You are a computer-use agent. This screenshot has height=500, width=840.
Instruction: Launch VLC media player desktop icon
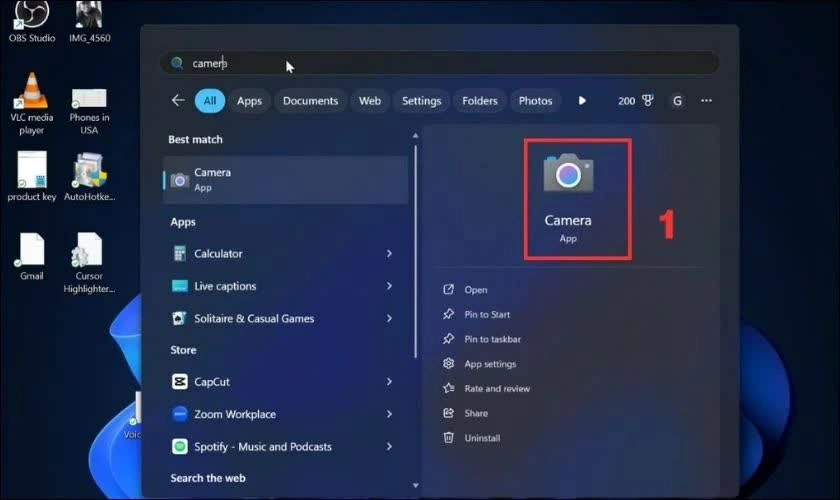pos(32,103)
